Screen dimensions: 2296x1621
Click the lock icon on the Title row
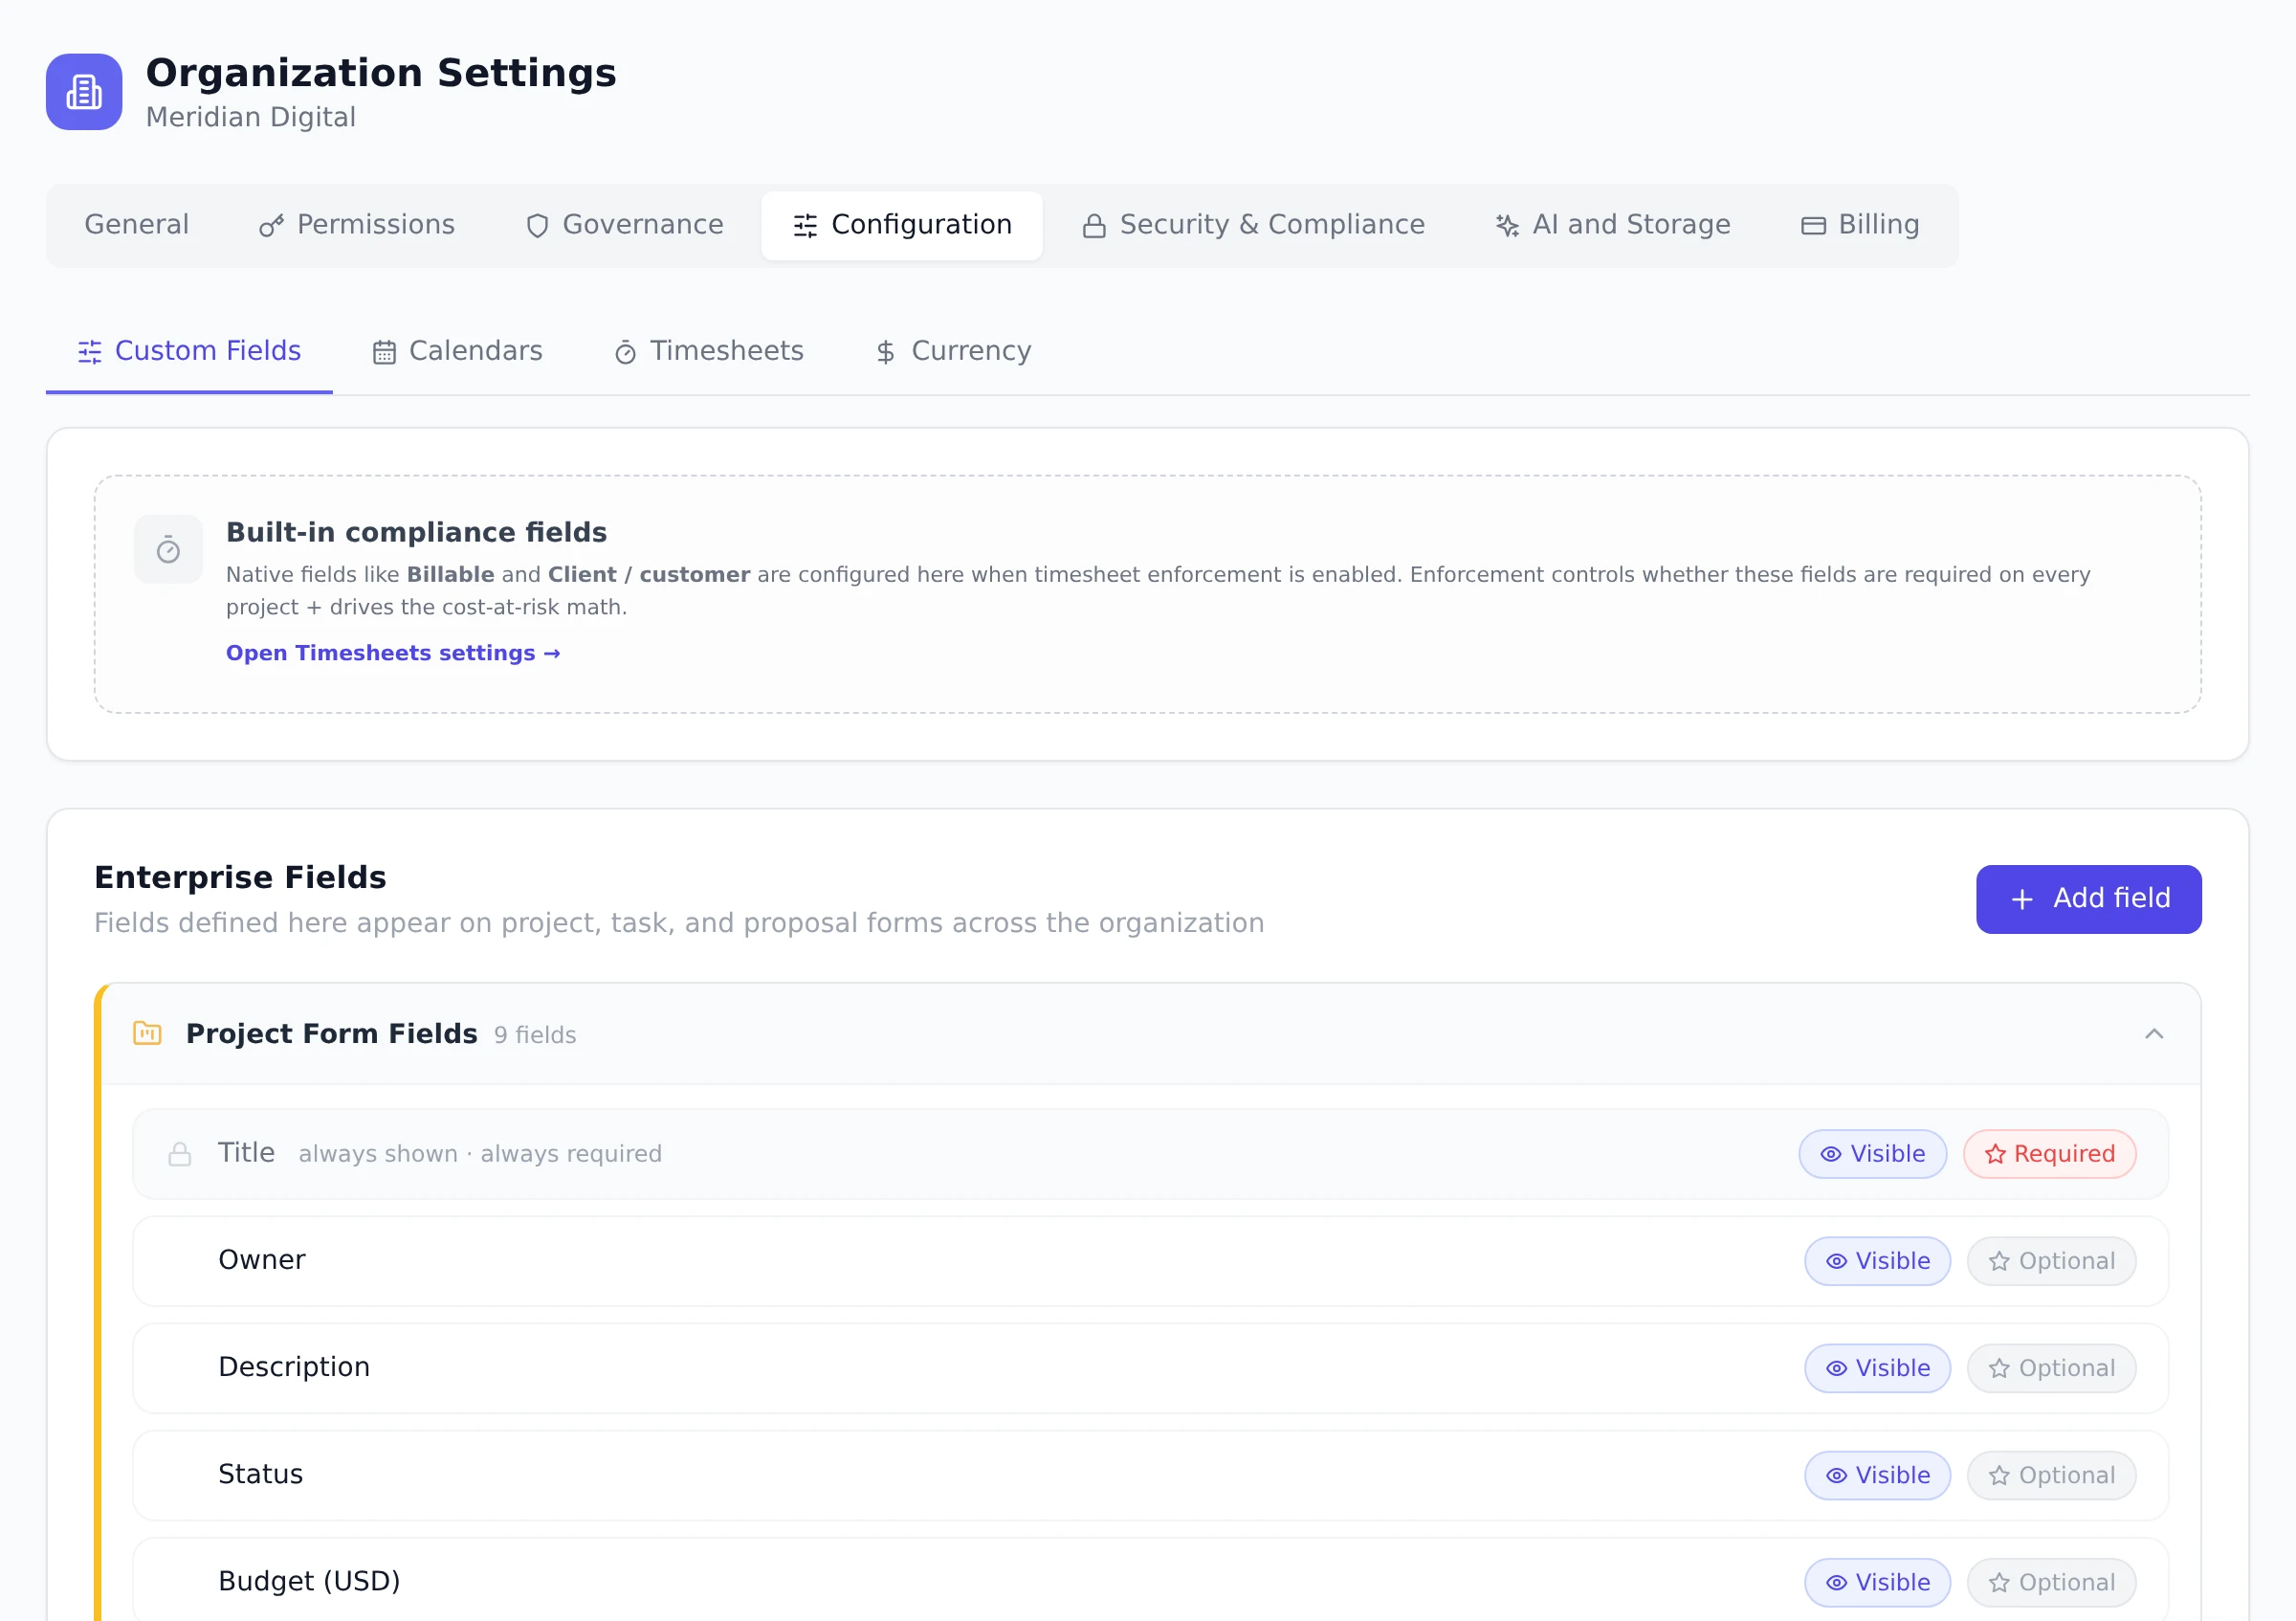click(x=180, y=1154)
